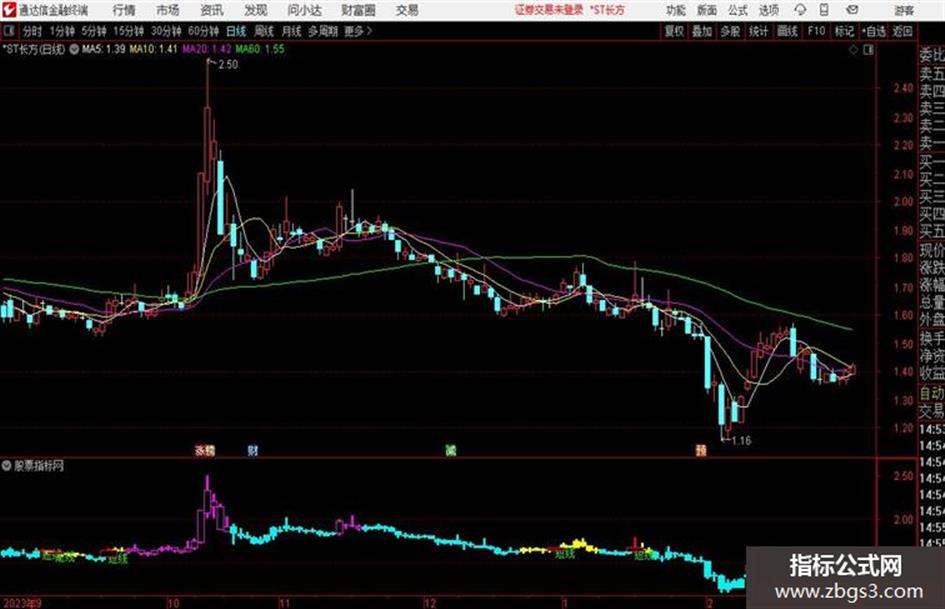
Task: Open the 交易 menu
Action: (407, 10)
